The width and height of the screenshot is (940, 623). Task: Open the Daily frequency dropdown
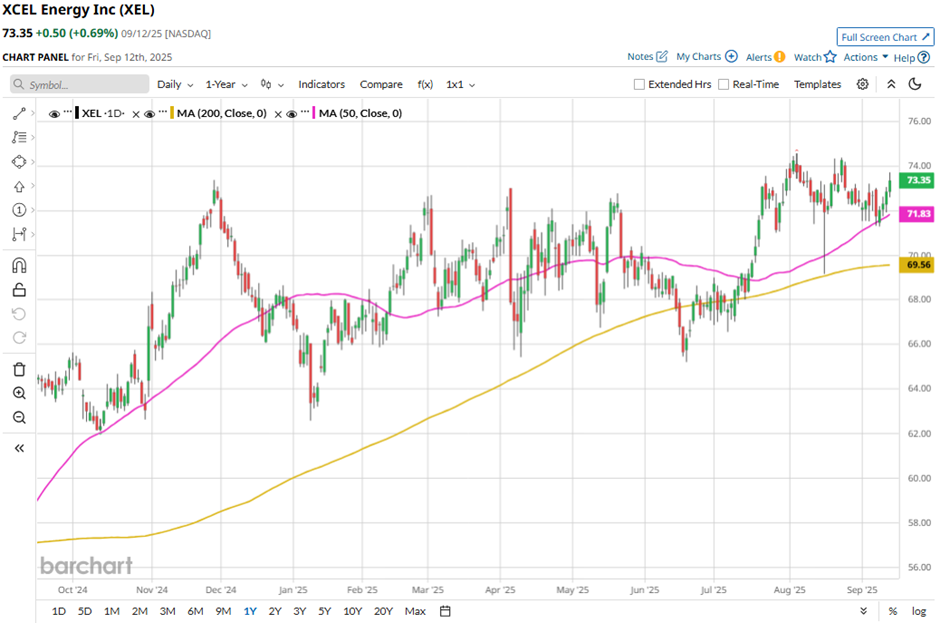point(175,85)
